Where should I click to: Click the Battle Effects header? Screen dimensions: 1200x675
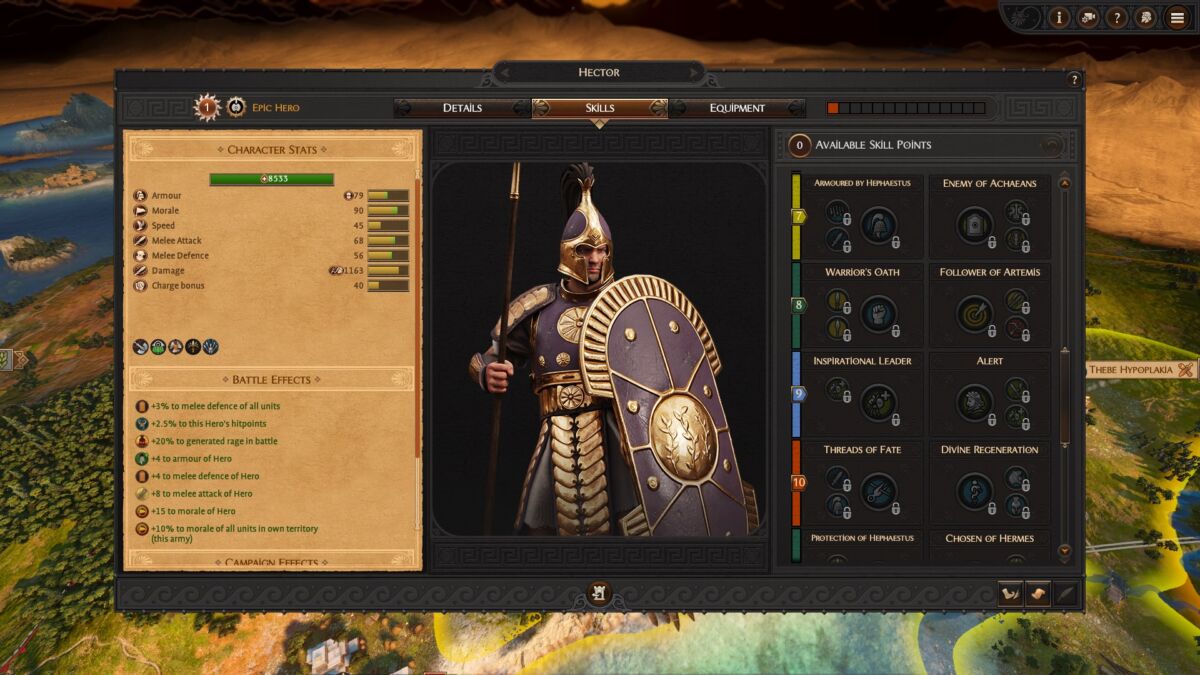(272, 380)
